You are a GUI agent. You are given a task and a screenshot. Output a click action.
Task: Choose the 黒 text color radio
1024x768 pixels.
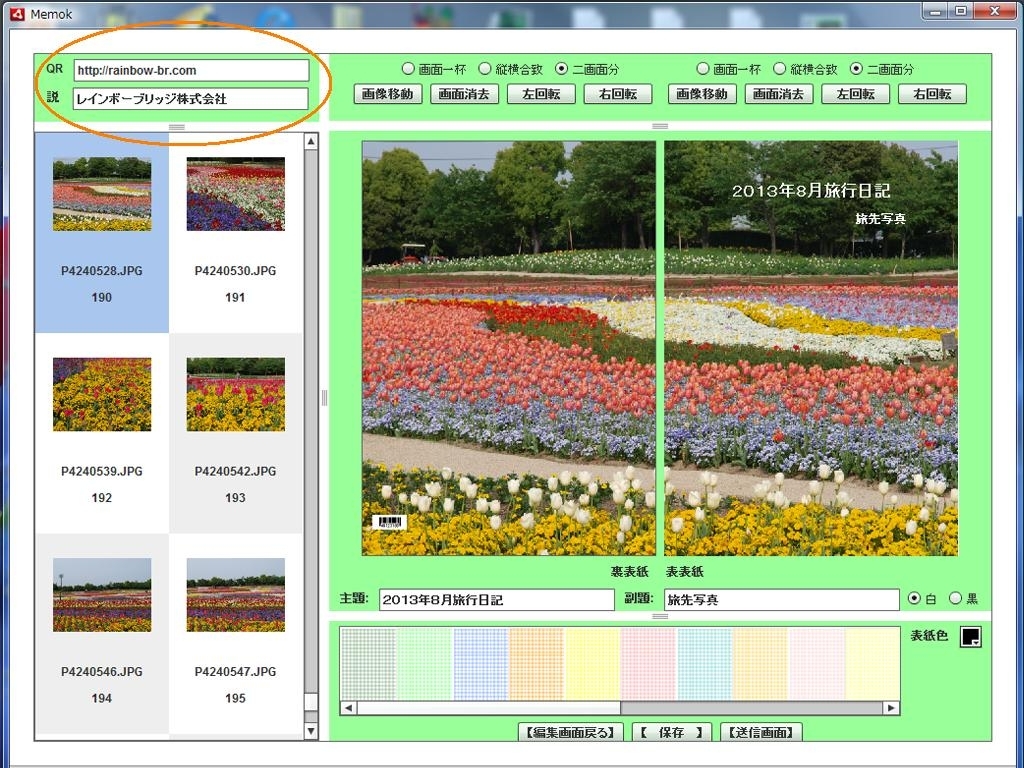point(955,598)
